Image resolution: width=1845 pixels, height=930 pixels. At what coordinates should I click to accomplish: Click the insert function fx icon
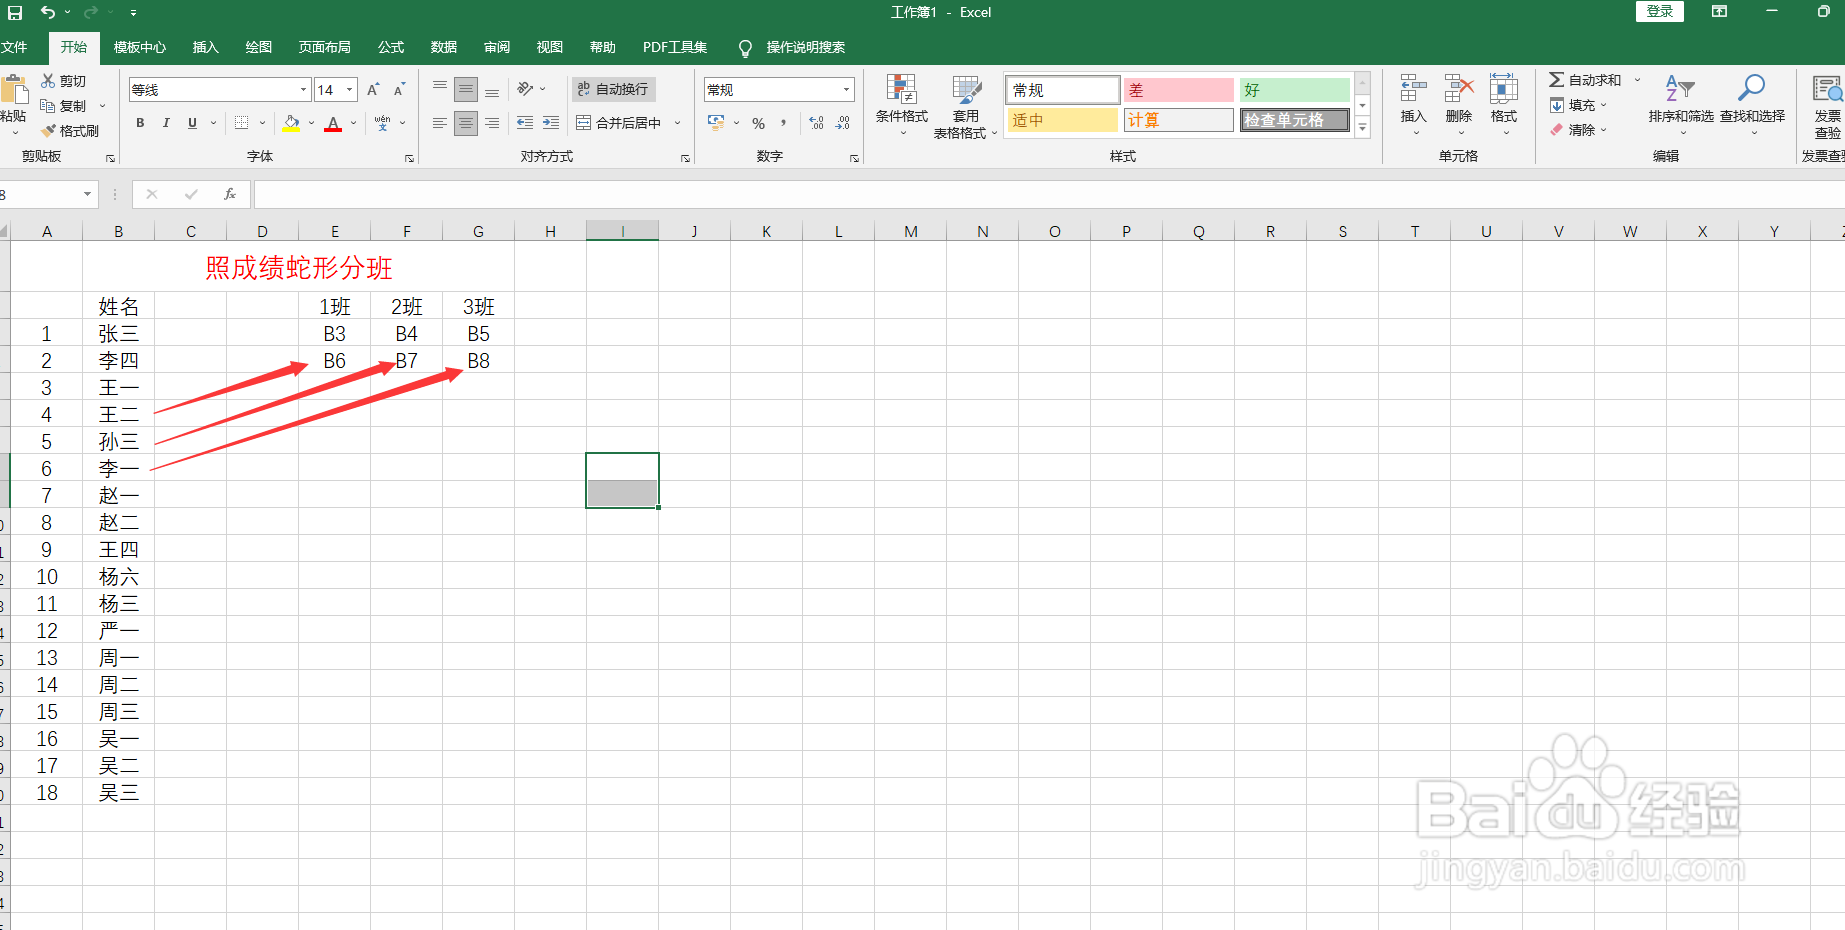[230, 194]
